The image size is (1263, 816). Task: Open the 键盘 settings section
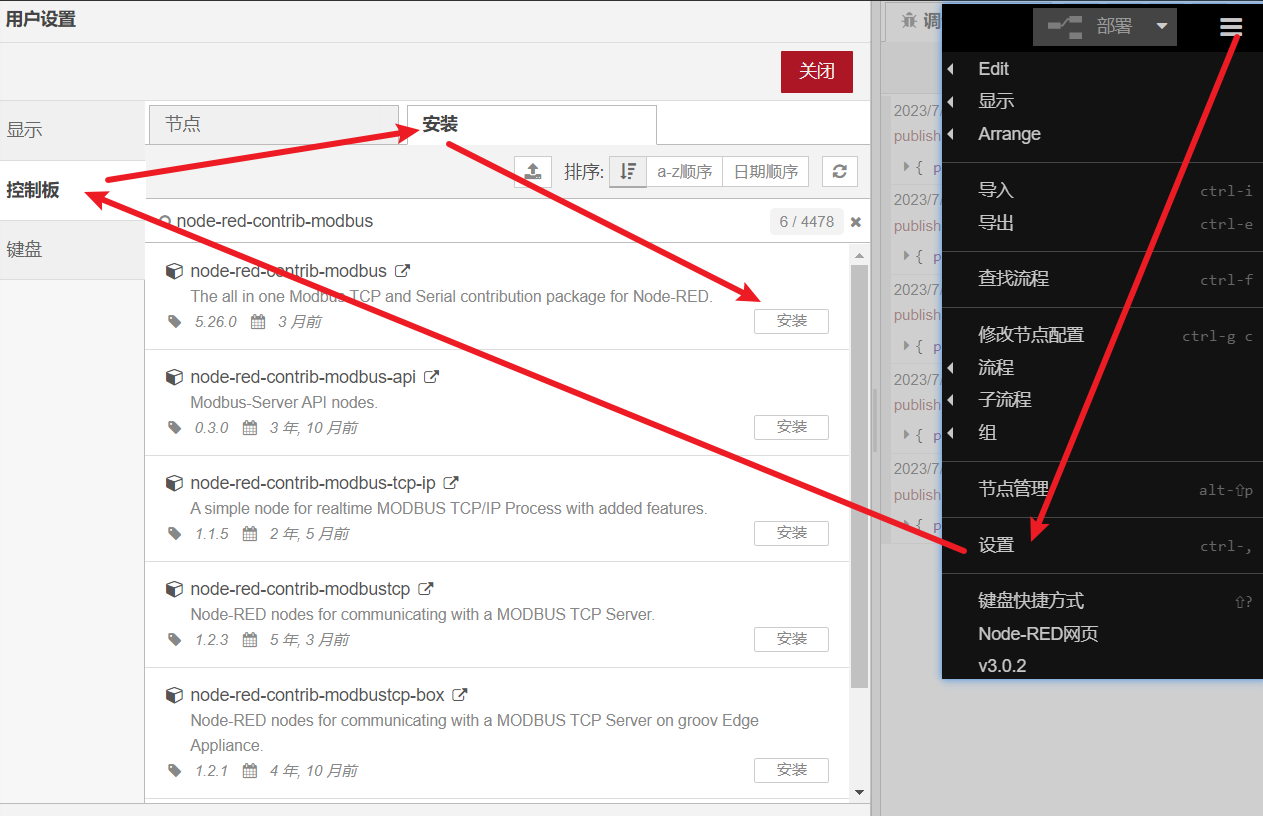pyautogui.click(x=72, y=250)
